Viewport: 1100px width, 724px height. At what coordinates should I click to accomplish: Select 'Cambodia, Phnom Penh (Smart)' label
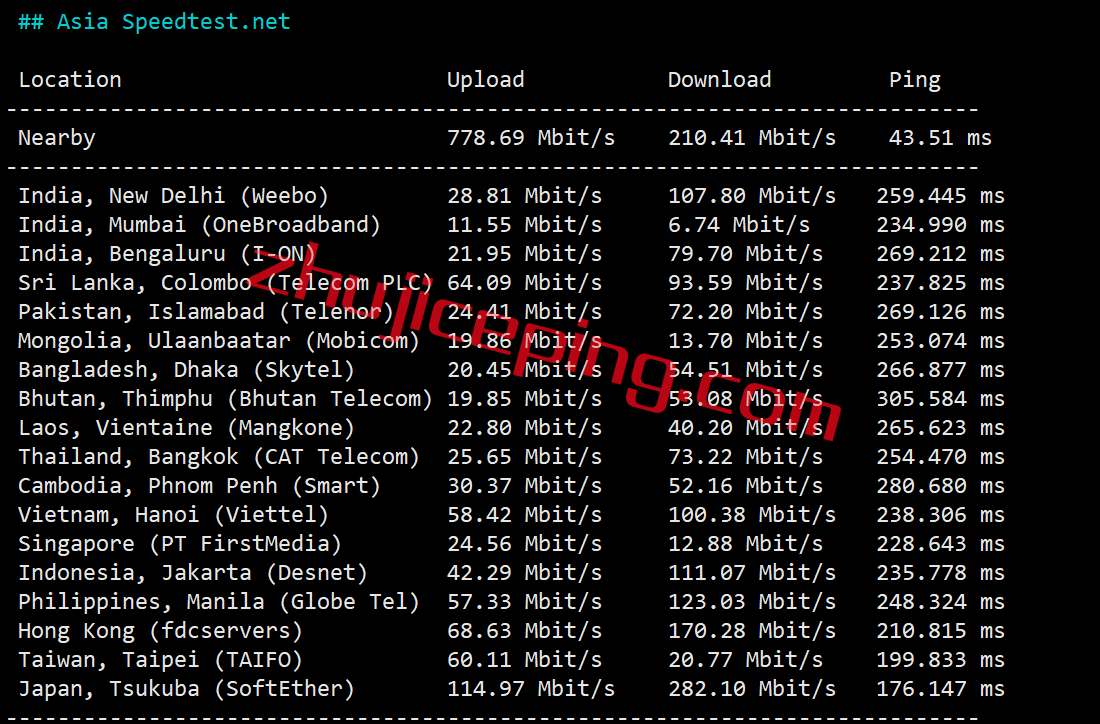point(199,485)
